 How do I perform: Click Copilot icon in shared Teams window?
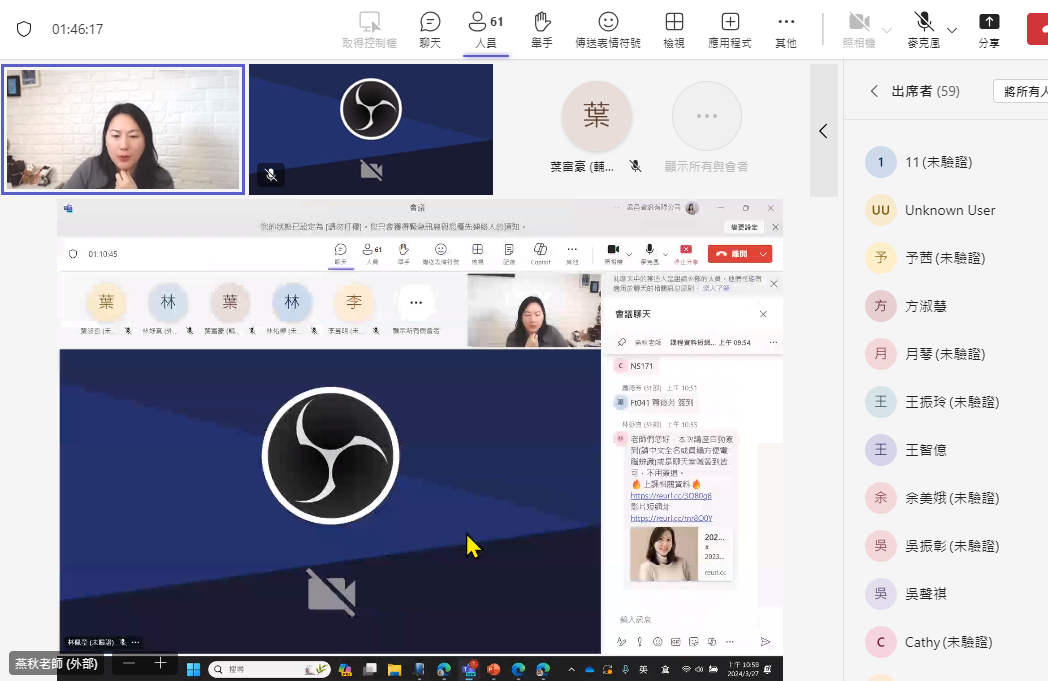540,253
